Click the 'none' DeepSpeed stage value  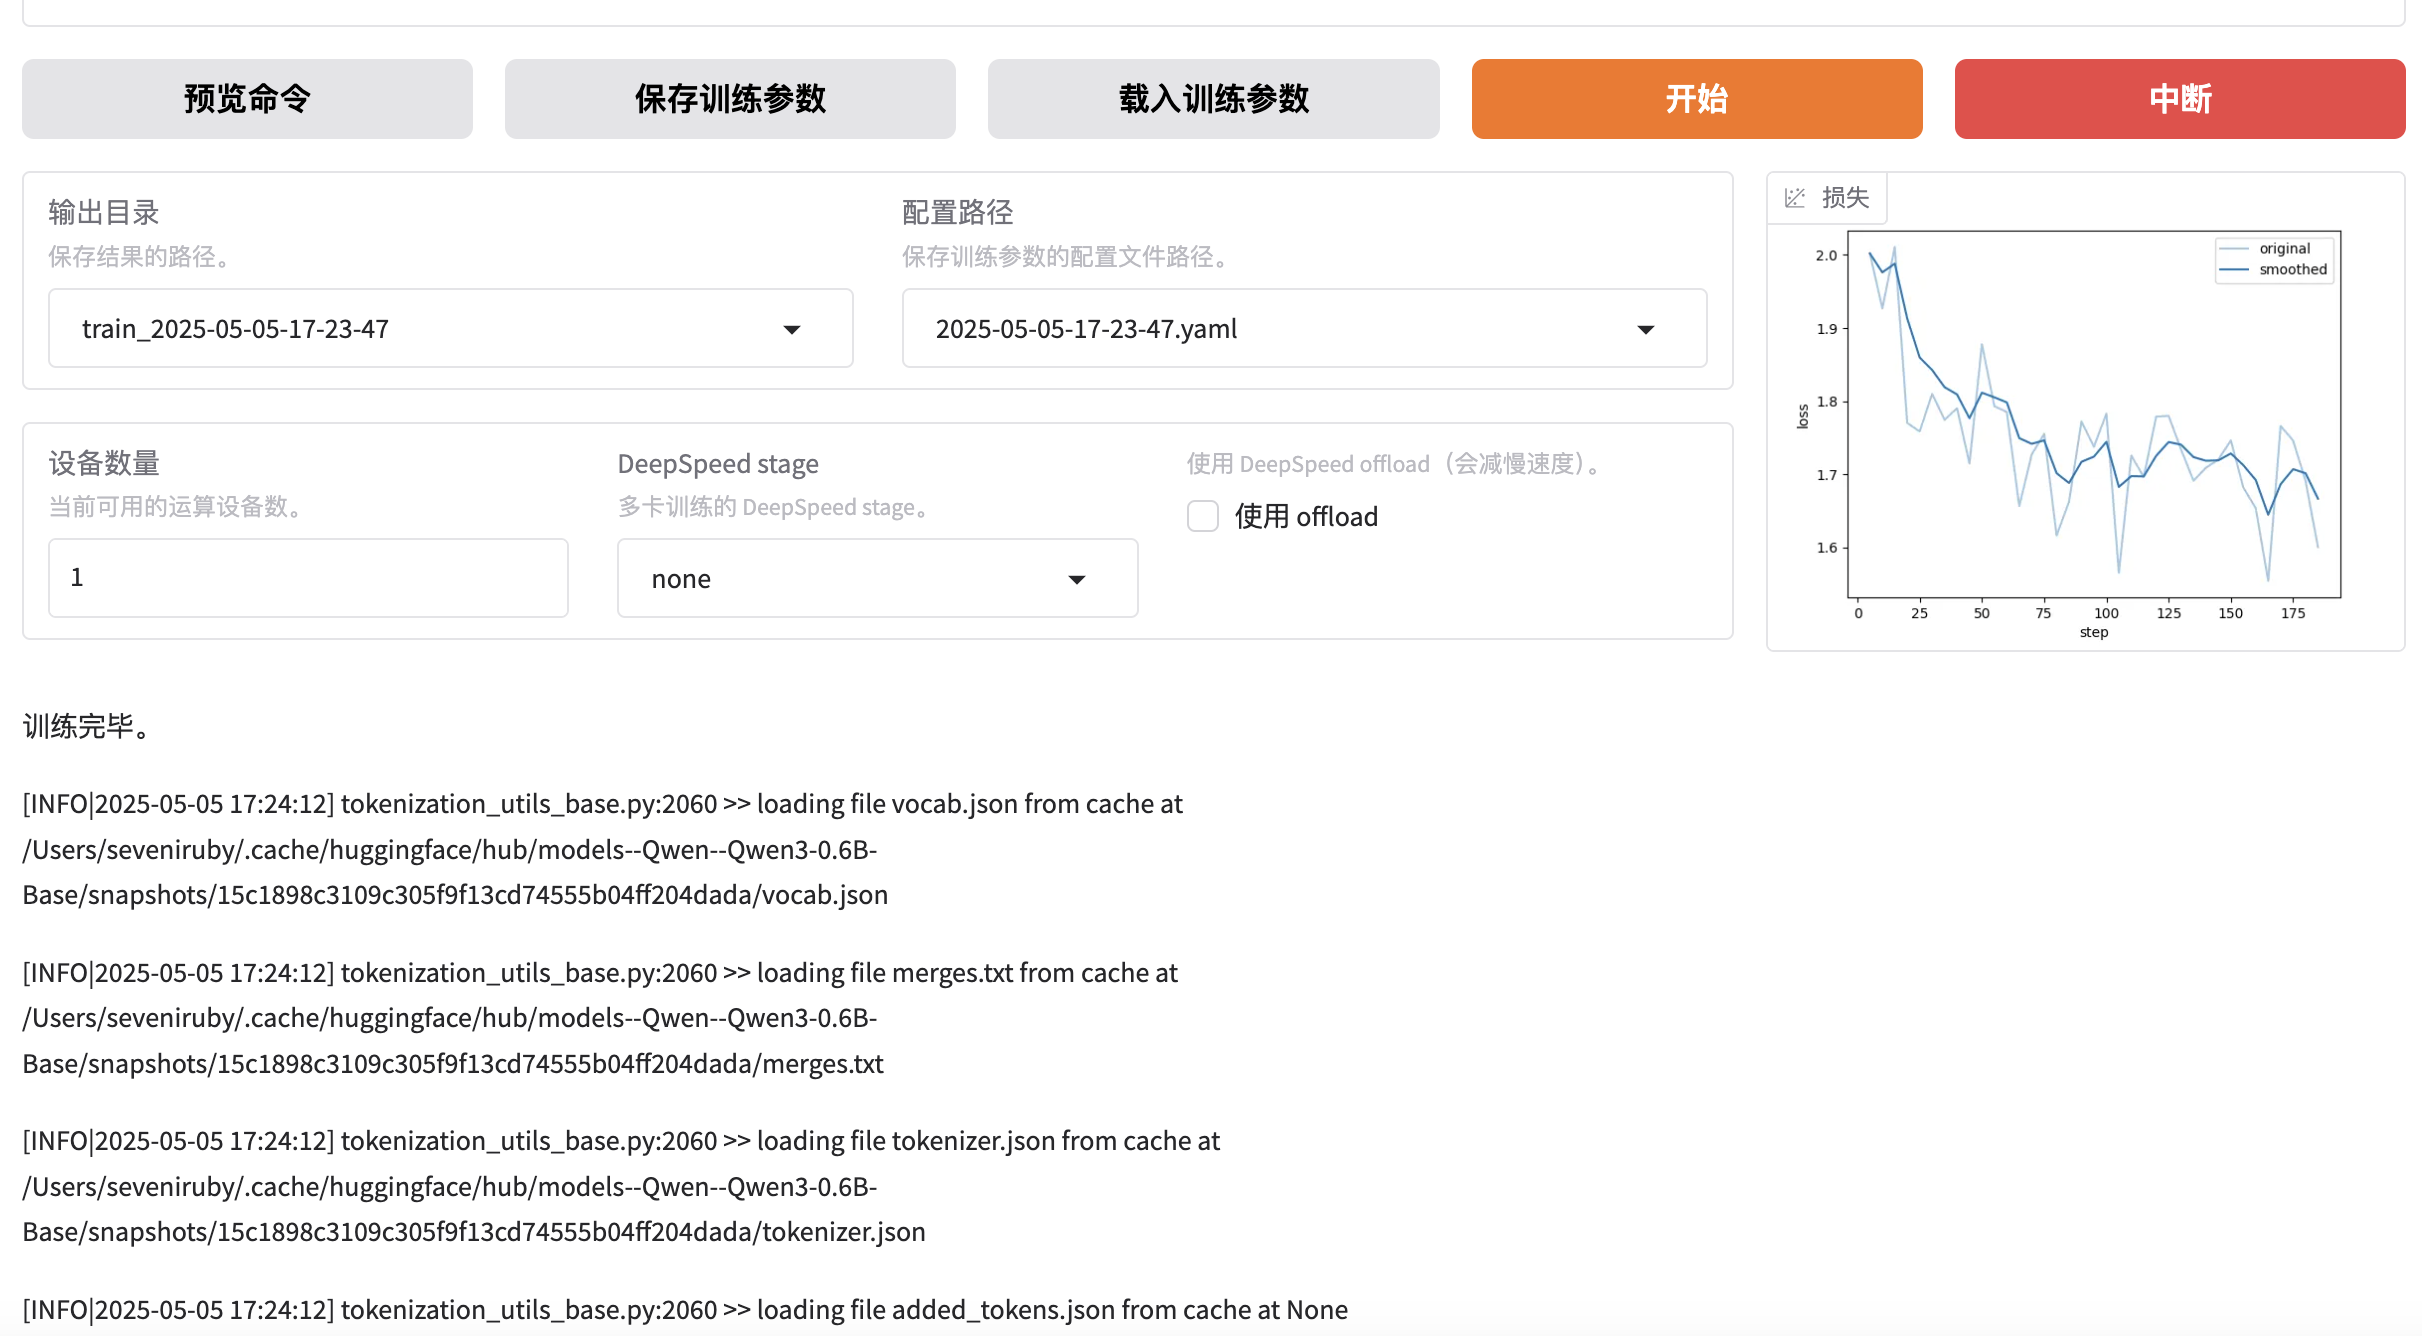tap(682, 579)
